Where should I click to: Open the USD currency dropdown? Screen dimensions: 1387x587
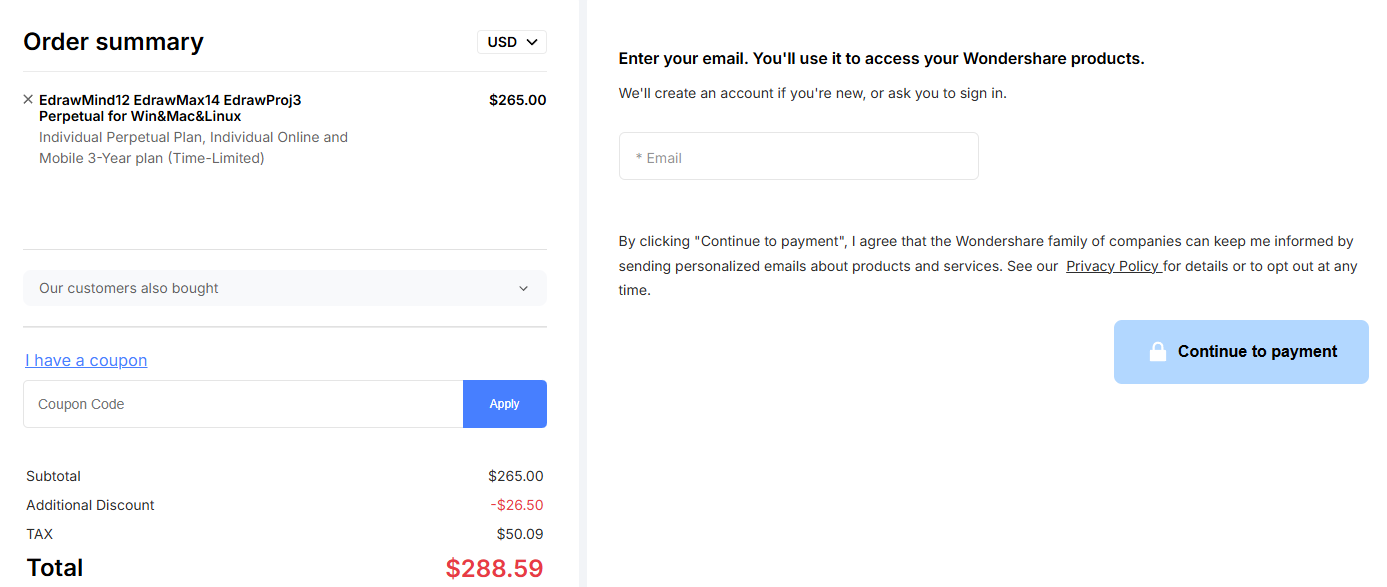[x=512, y=42]
